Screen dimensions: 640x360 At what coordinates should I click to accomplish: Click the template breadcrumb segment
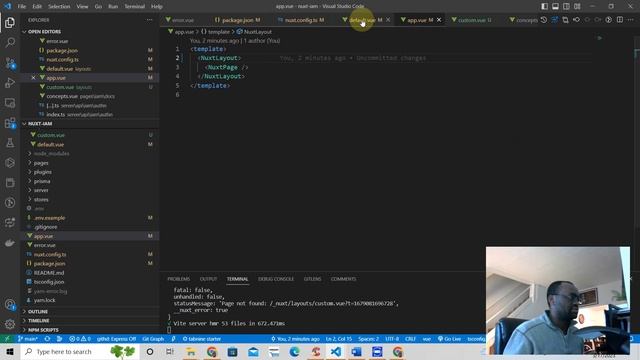[x=216, y=31]
